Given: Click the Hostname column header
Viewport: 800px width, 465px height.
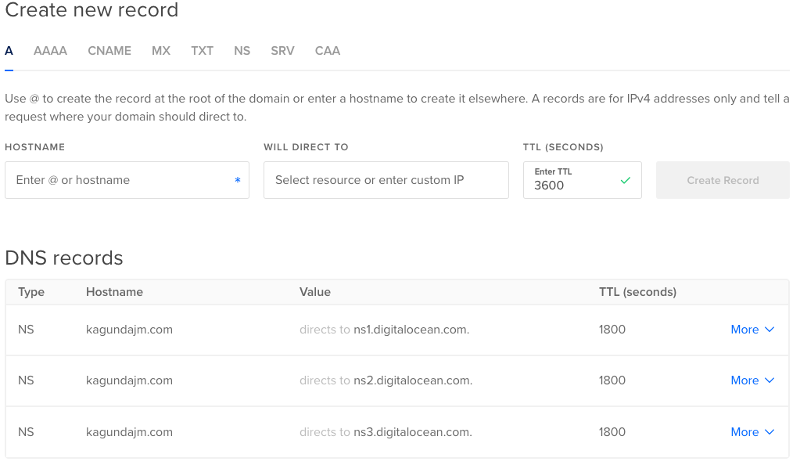Looking at the screenshot, I should (114, 292).
